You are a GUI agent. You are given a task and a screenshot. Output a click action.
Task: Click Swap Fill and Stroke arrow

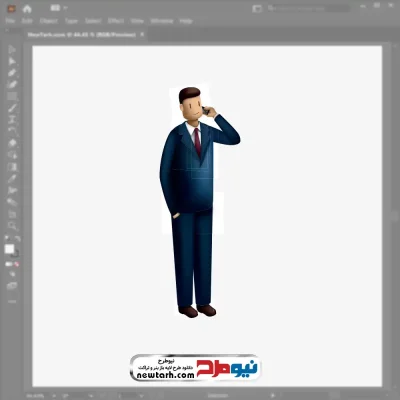point(17,239)
